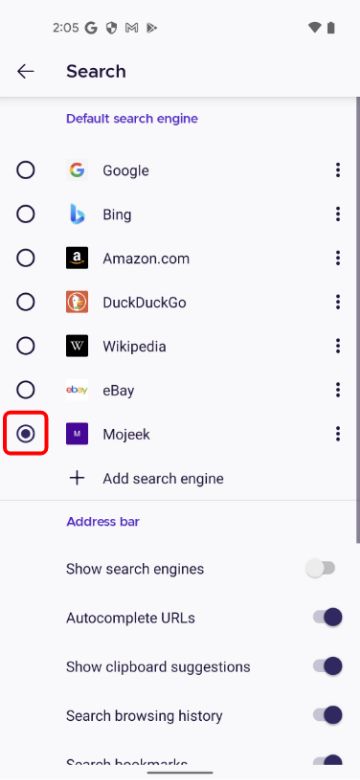Open the three-dot menu for Bing
Image resolution: width=360 pixels, height=780 pixels.
tap(338, 214)
